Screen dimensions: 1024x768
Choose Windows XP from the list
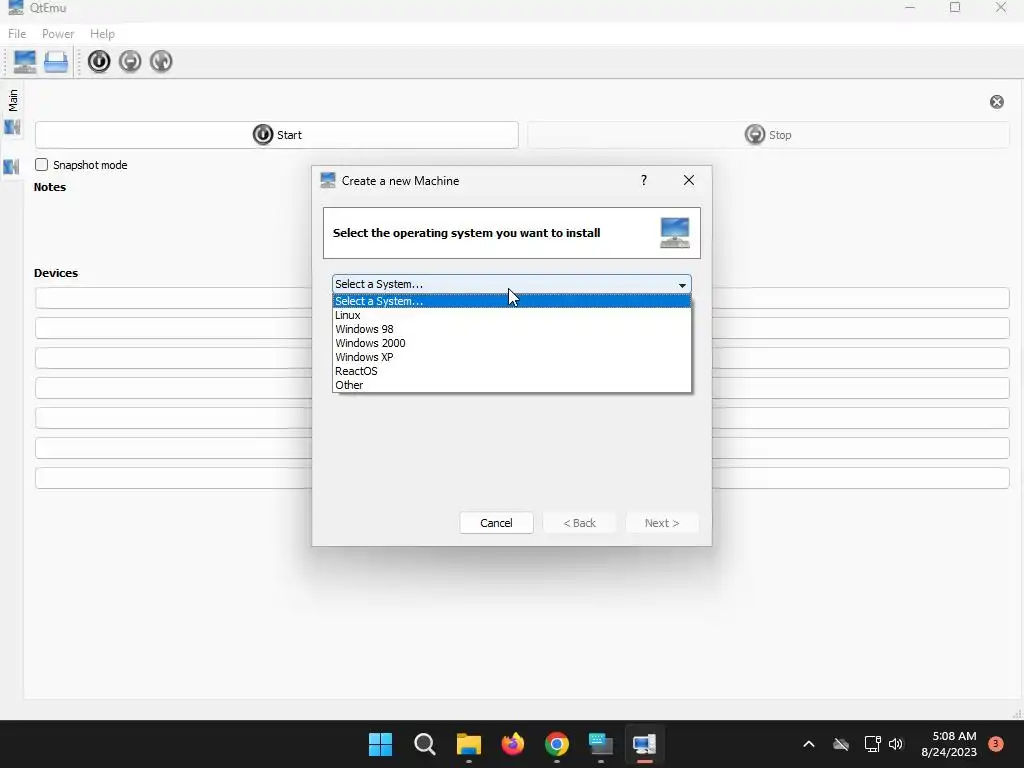[511, 357]
